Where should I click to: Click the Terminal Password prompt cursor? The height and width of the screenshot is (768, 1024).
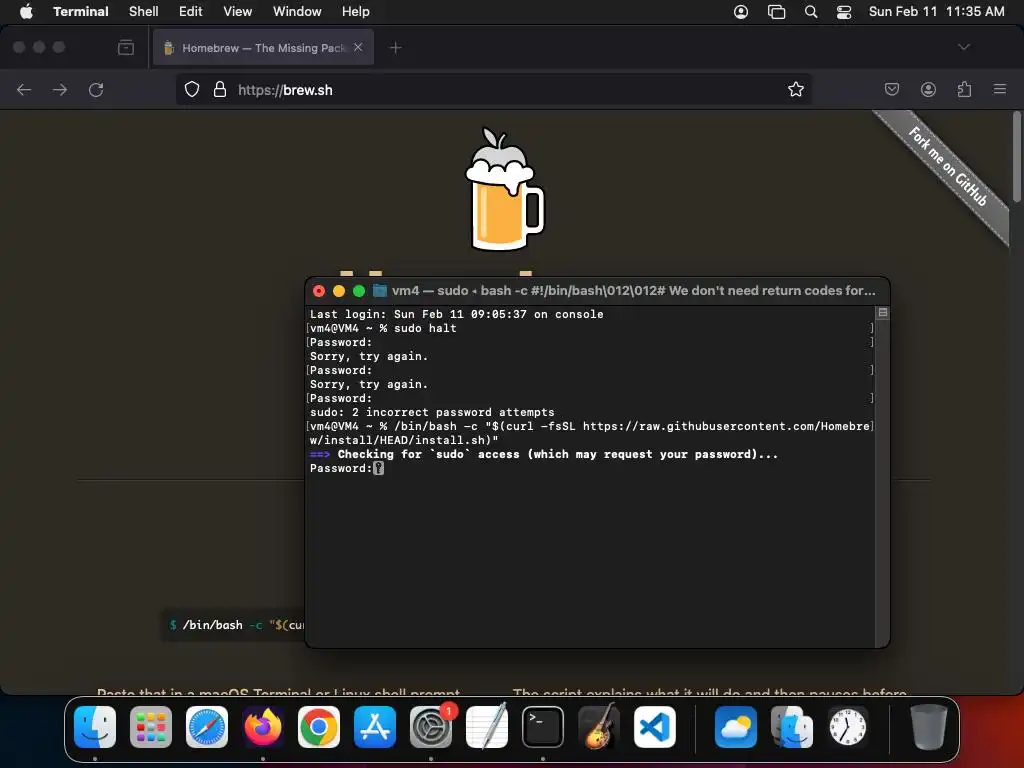tap(379, 468)
